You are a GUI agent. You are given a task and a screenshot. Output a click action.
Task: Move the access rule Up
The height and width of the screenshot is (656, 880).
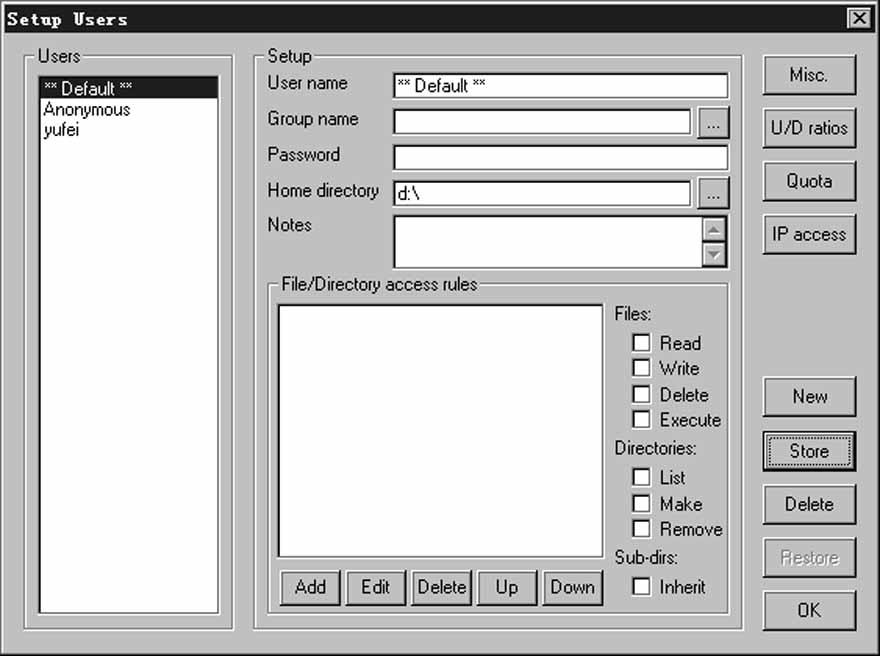pyautogui.click(x=507, y=588)
